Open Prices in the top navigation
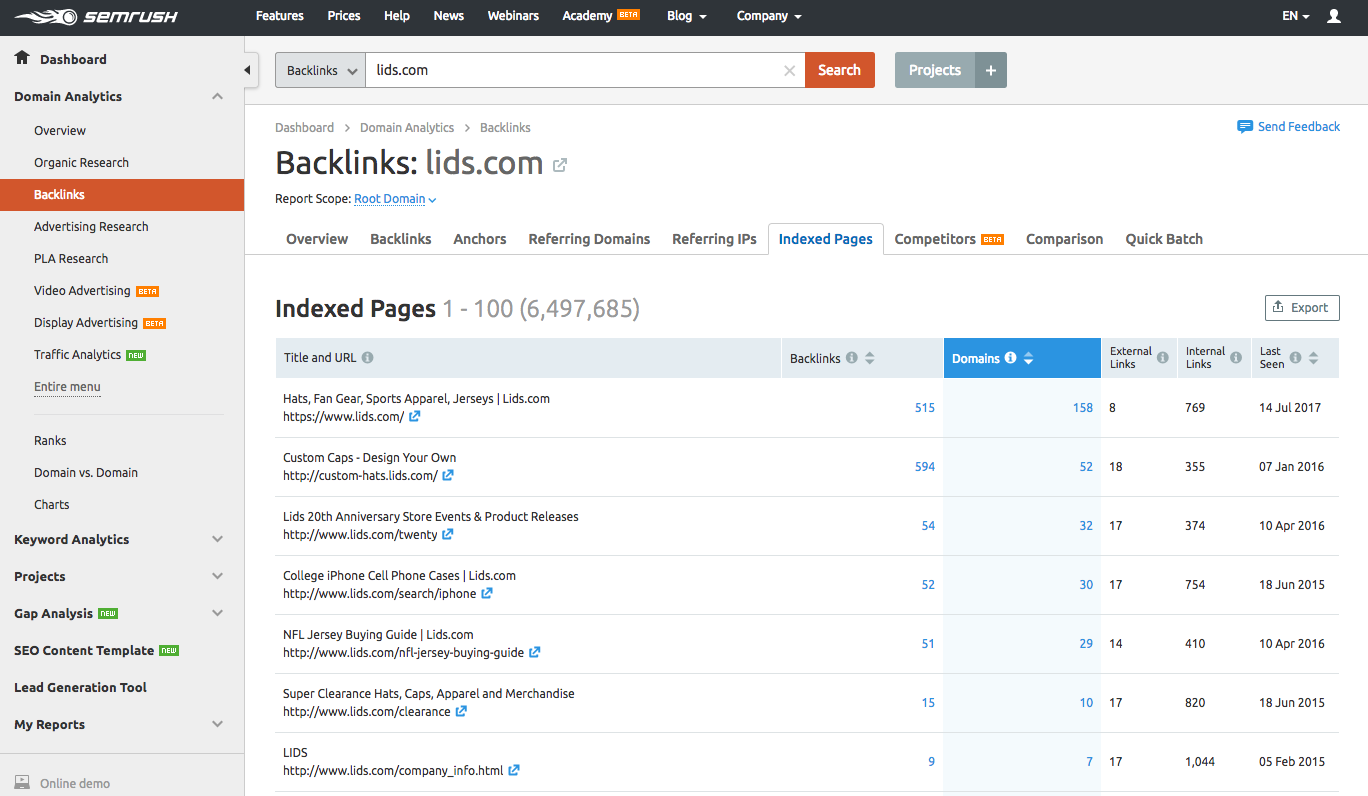 [x=344, y=16]
